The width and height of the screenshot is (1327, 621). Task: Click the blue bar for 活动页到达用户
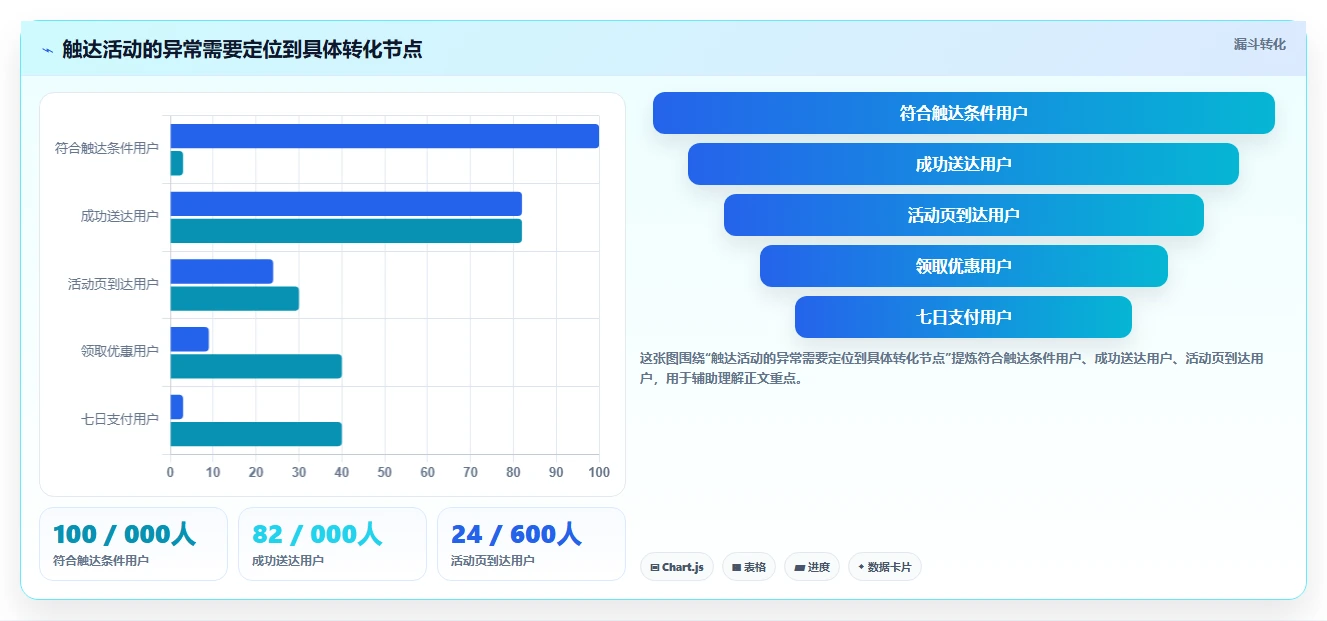tap(222, 271)
